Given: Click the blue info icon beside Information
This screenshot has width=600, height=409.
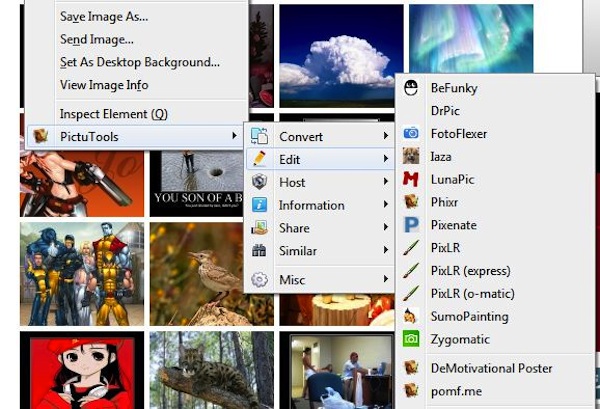Looking at the screenshot, I should (259, 205).
